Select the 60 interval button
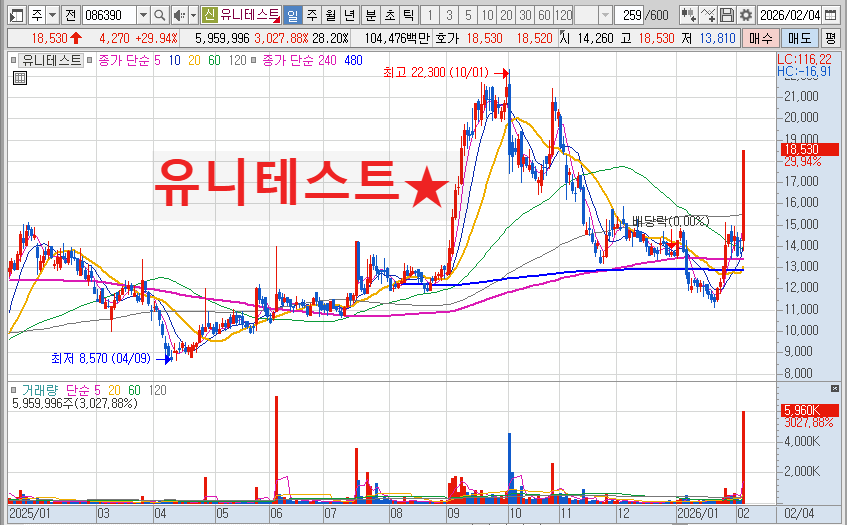Screen dimensions: 847x525 tap(544, 15)
